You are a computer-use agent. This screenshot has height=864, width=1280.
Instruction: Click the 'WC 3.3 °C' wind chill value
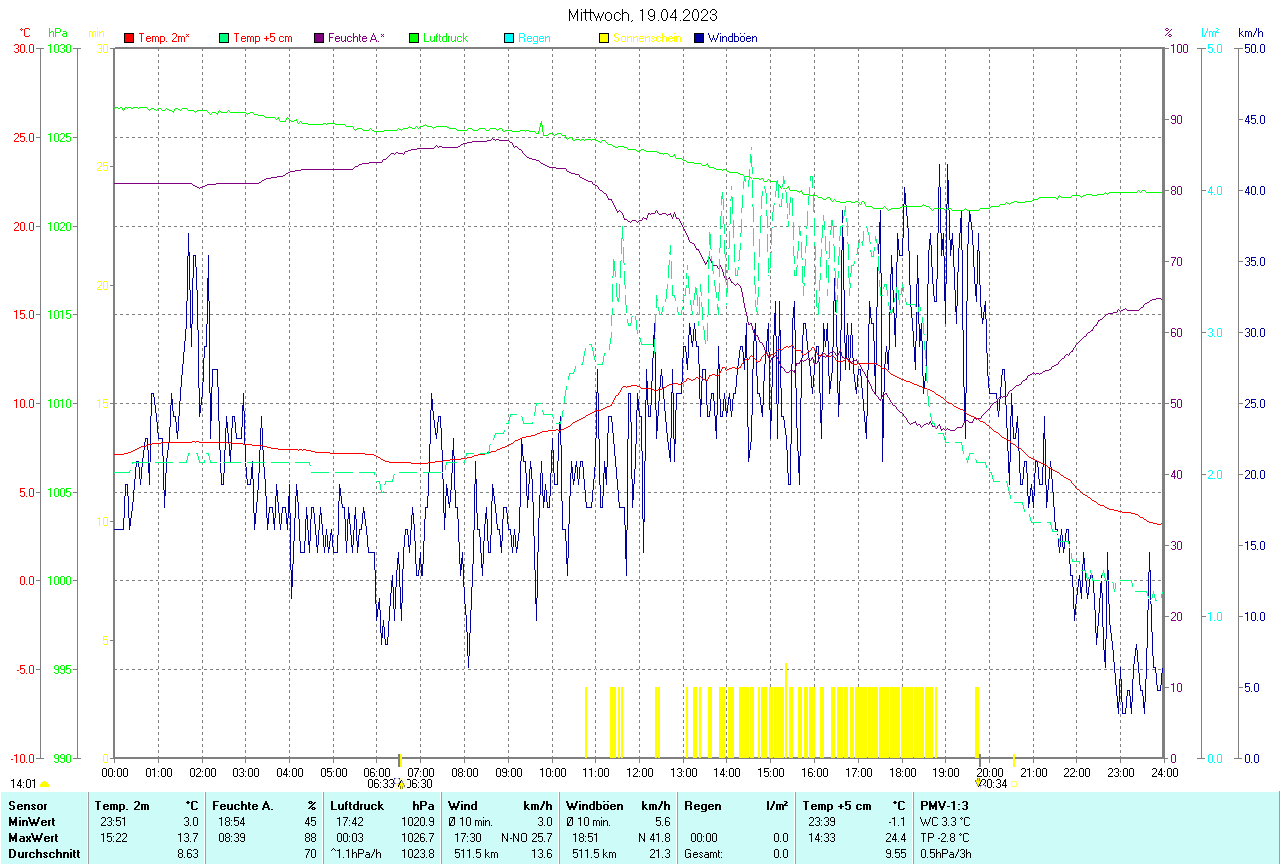(x=945, y=821)
